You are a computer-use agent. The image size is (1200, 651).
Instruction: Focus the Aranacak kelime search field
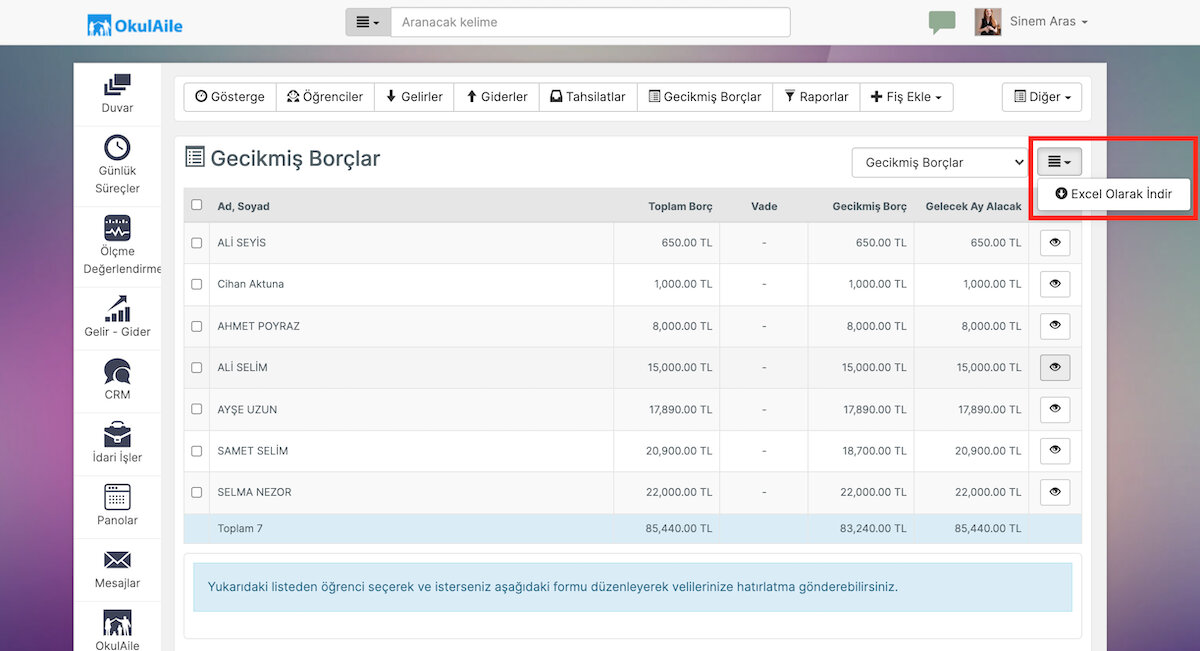590,22
